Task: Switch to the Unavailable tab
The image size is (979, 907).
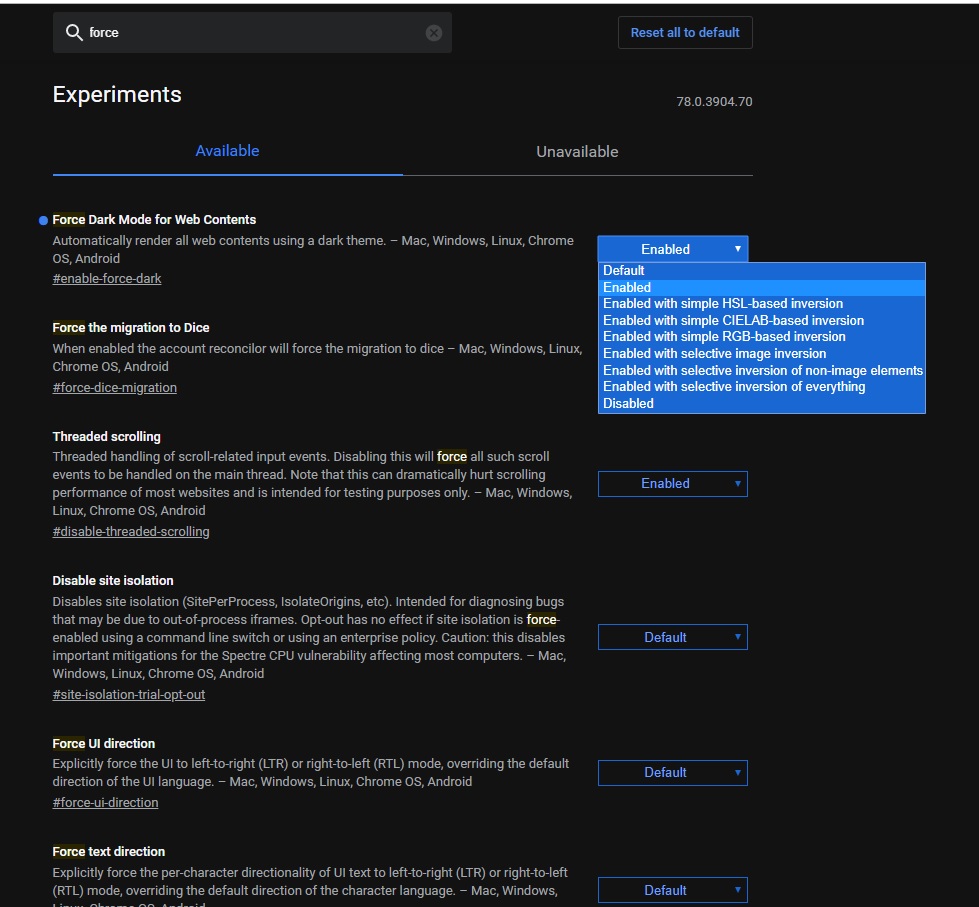Action: (x=577, y=152)
